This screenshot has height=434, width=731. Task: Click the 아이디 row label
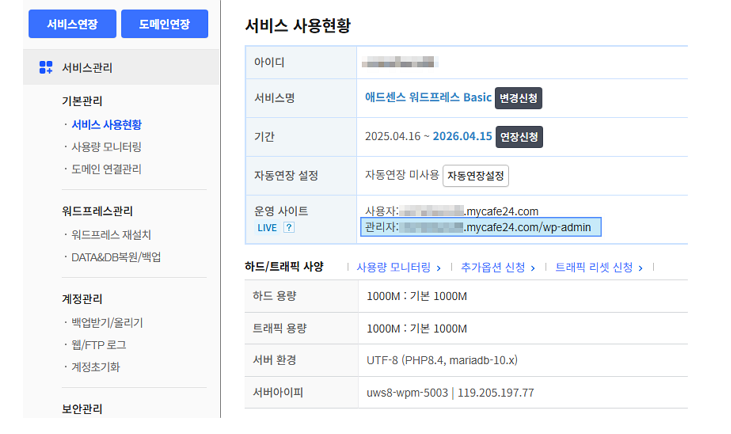coord(269,62)
